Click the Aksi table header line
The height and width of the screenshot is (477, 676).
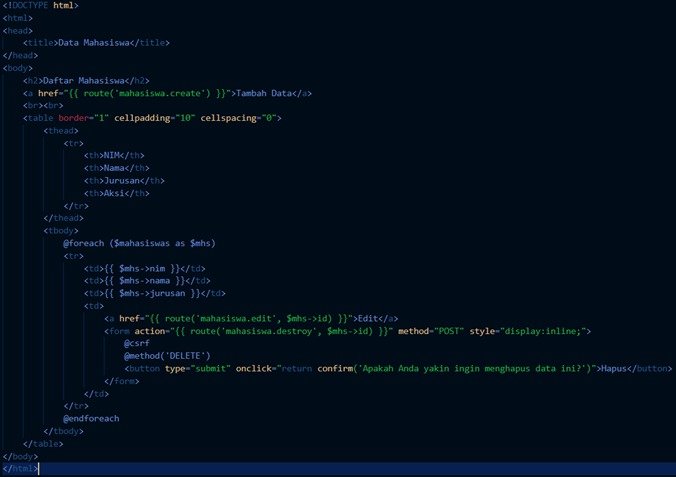pos(117,193)
